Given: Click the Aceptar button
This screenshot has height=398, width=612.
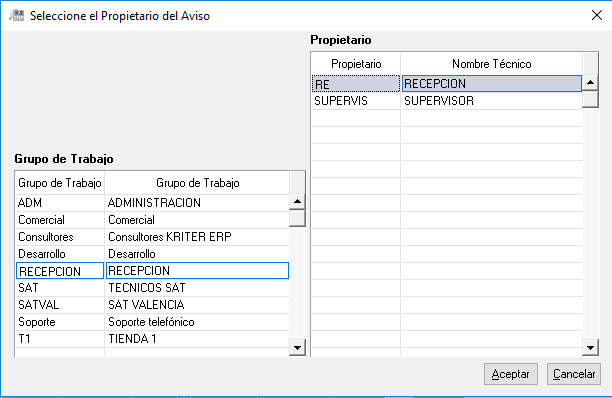Looking at the screenshot, I should [511, 374].
